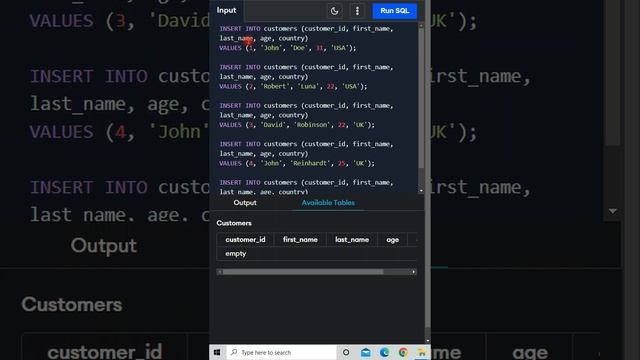Click the table scrollbar left arrow
Image resolution: width=640 pixels, height=360 pixels.
click(x=220, y=272)
